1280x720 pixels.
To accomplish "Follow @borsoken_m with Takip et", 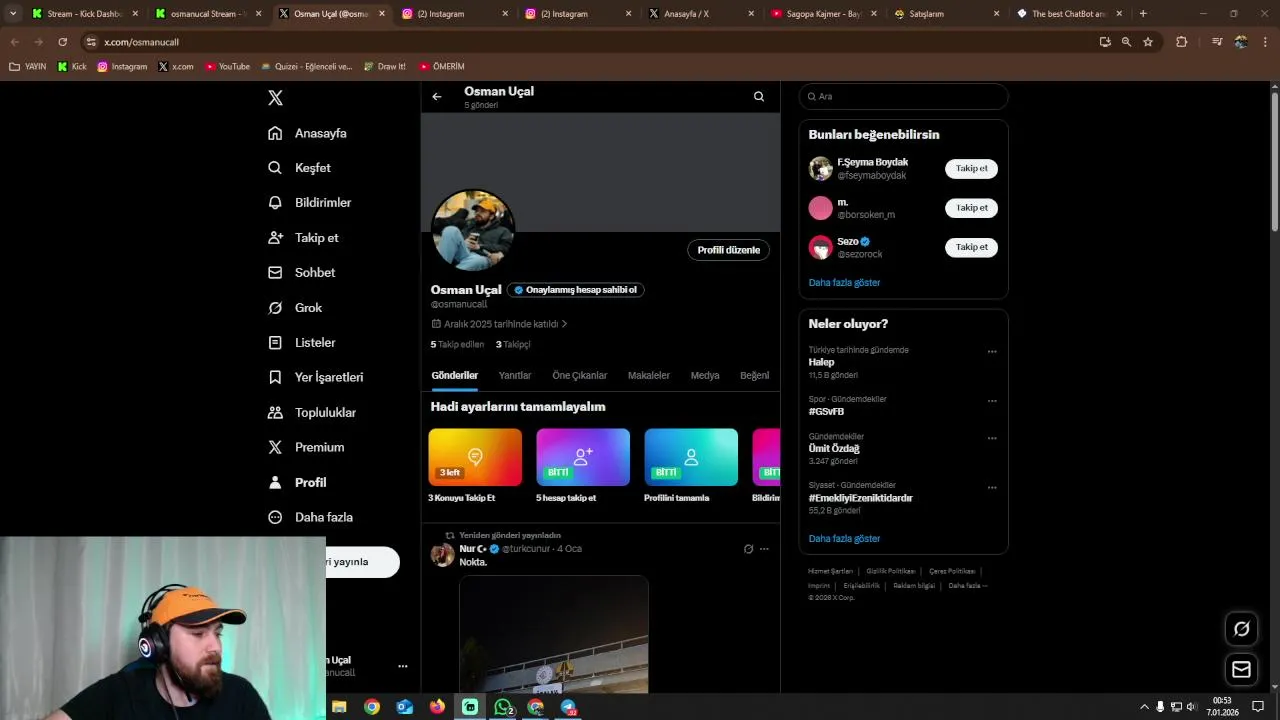I will pos(971,208).
